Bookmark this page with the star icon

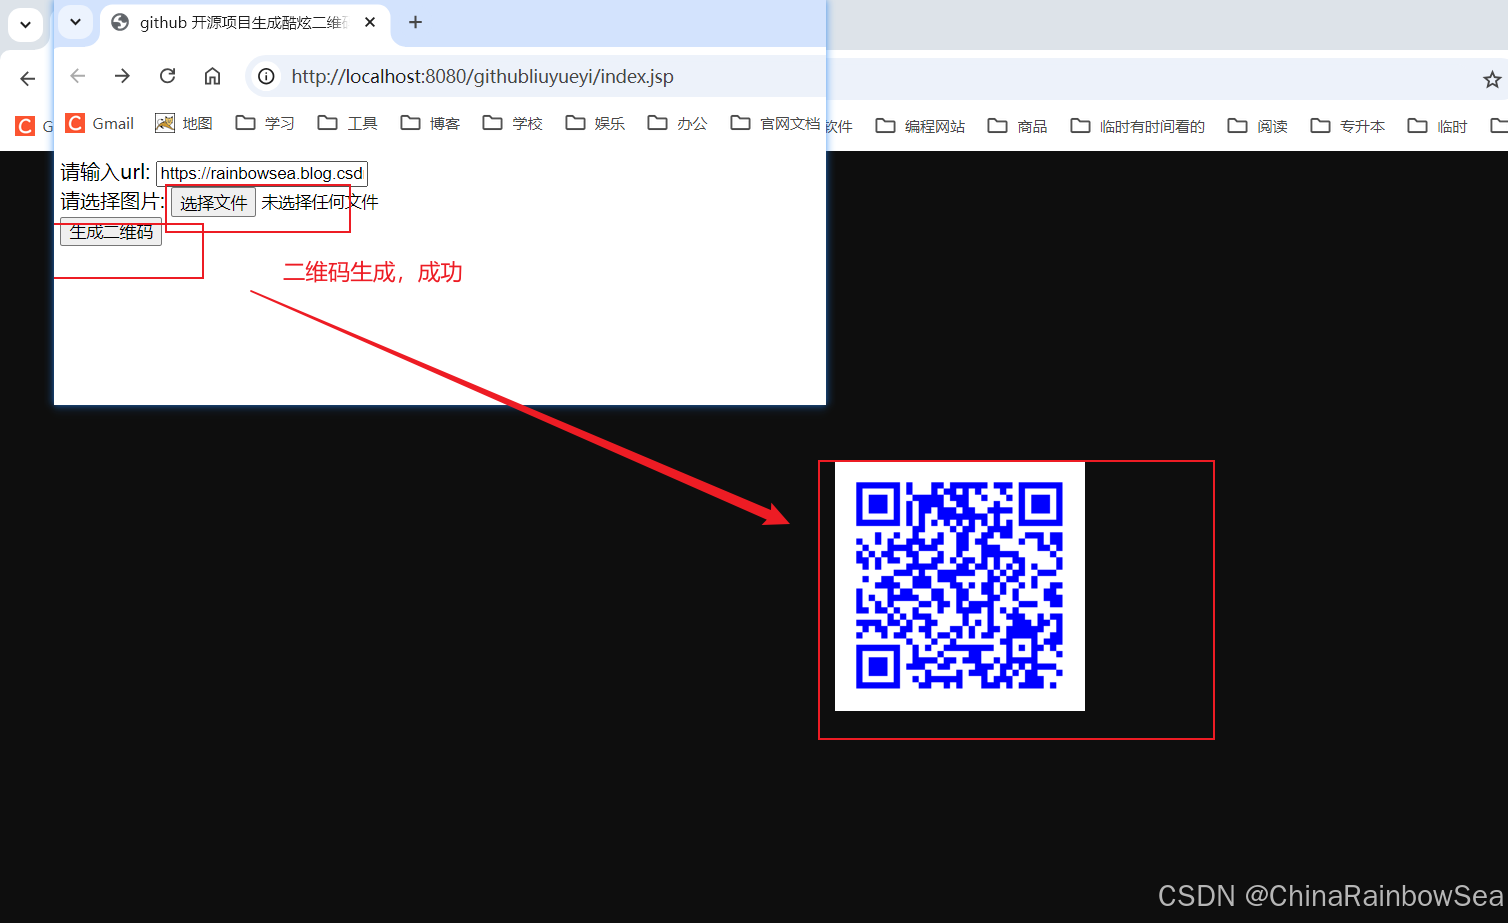click(1492, 79)
